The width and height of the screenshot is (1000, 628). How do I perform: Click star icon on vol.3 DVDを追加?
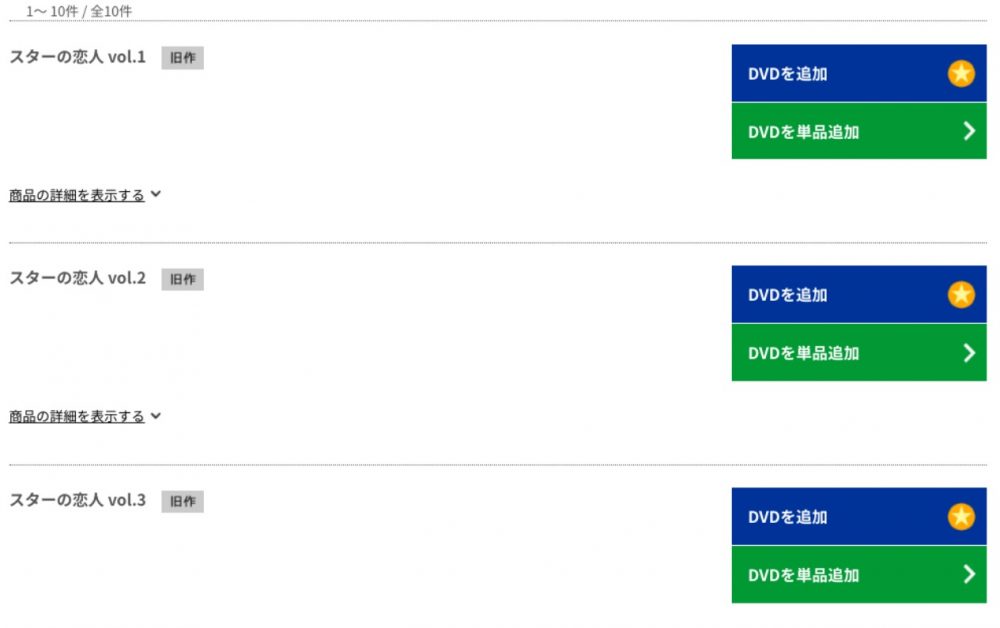960,516
